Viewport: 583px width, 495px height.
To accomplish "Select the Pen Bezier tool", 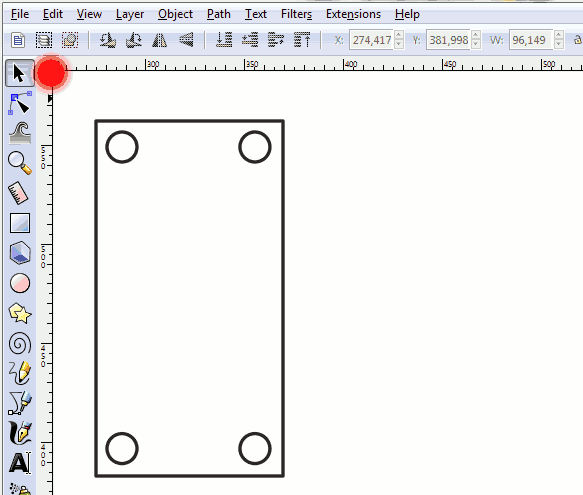I will click(20, 403).
